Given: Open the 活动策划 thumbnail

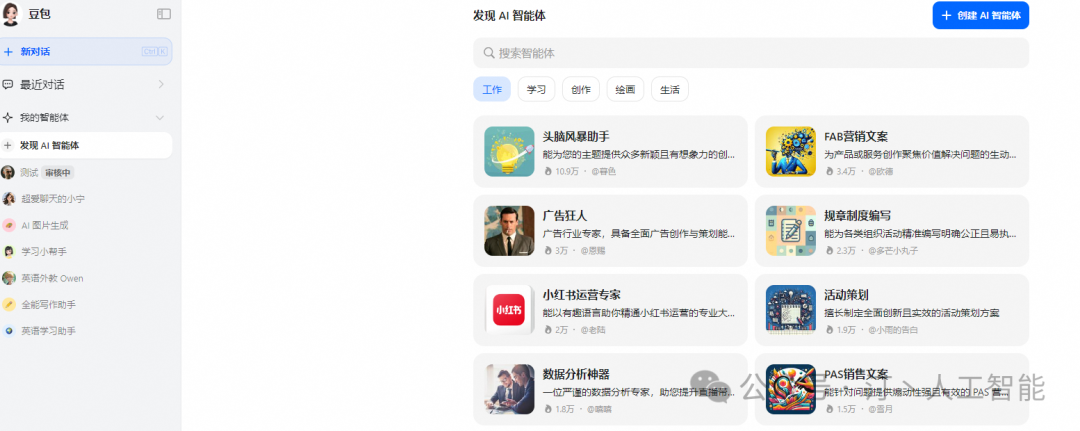Looking at the screenshot, I should [791, 310].
